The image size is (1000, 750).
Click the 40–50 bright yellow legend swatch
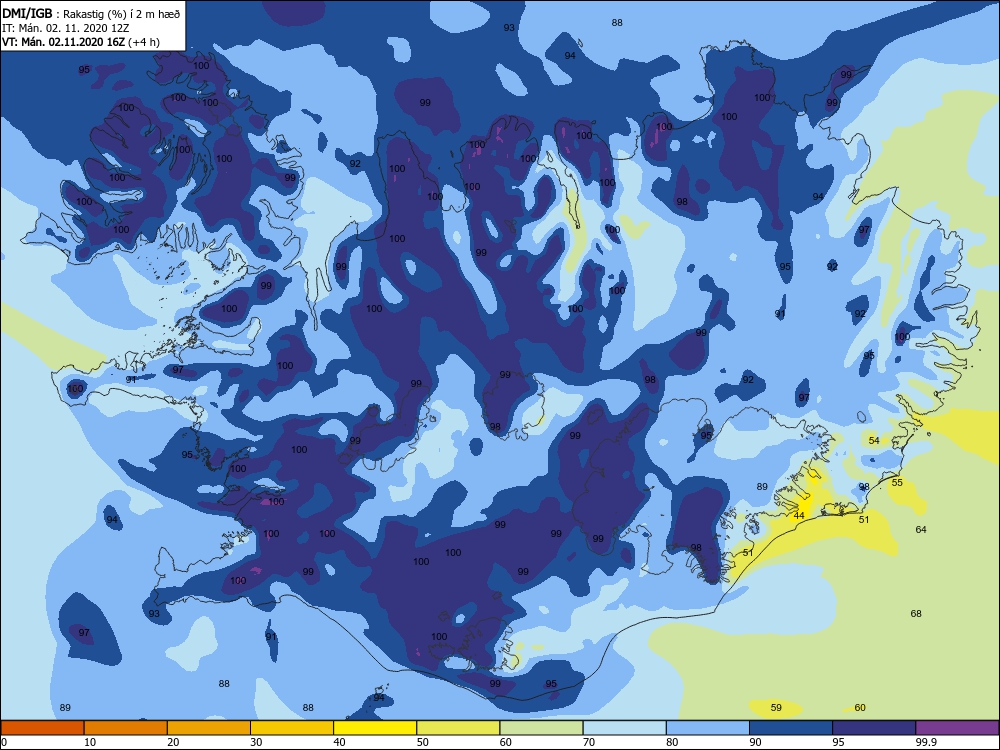[375, 728]
